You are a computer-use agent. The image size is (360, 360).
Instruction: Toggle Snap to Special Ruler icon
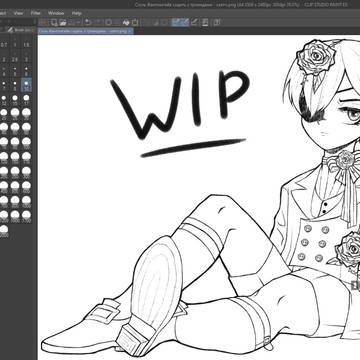click(185, 22)
